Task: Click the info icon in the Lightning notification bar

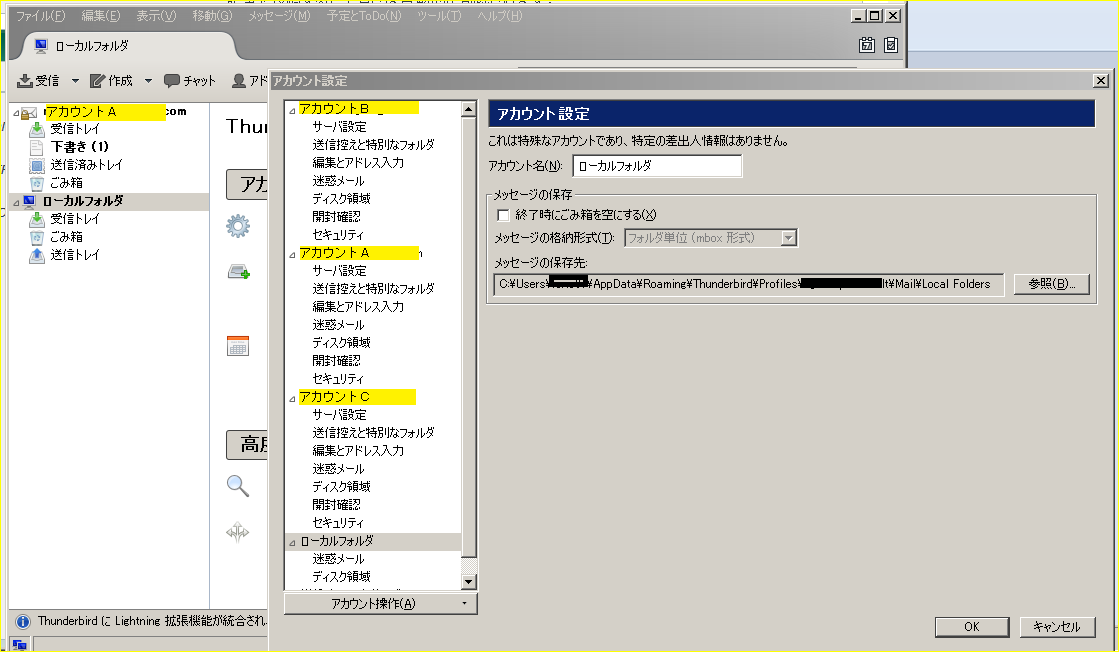Action: [x=22, y=621]
